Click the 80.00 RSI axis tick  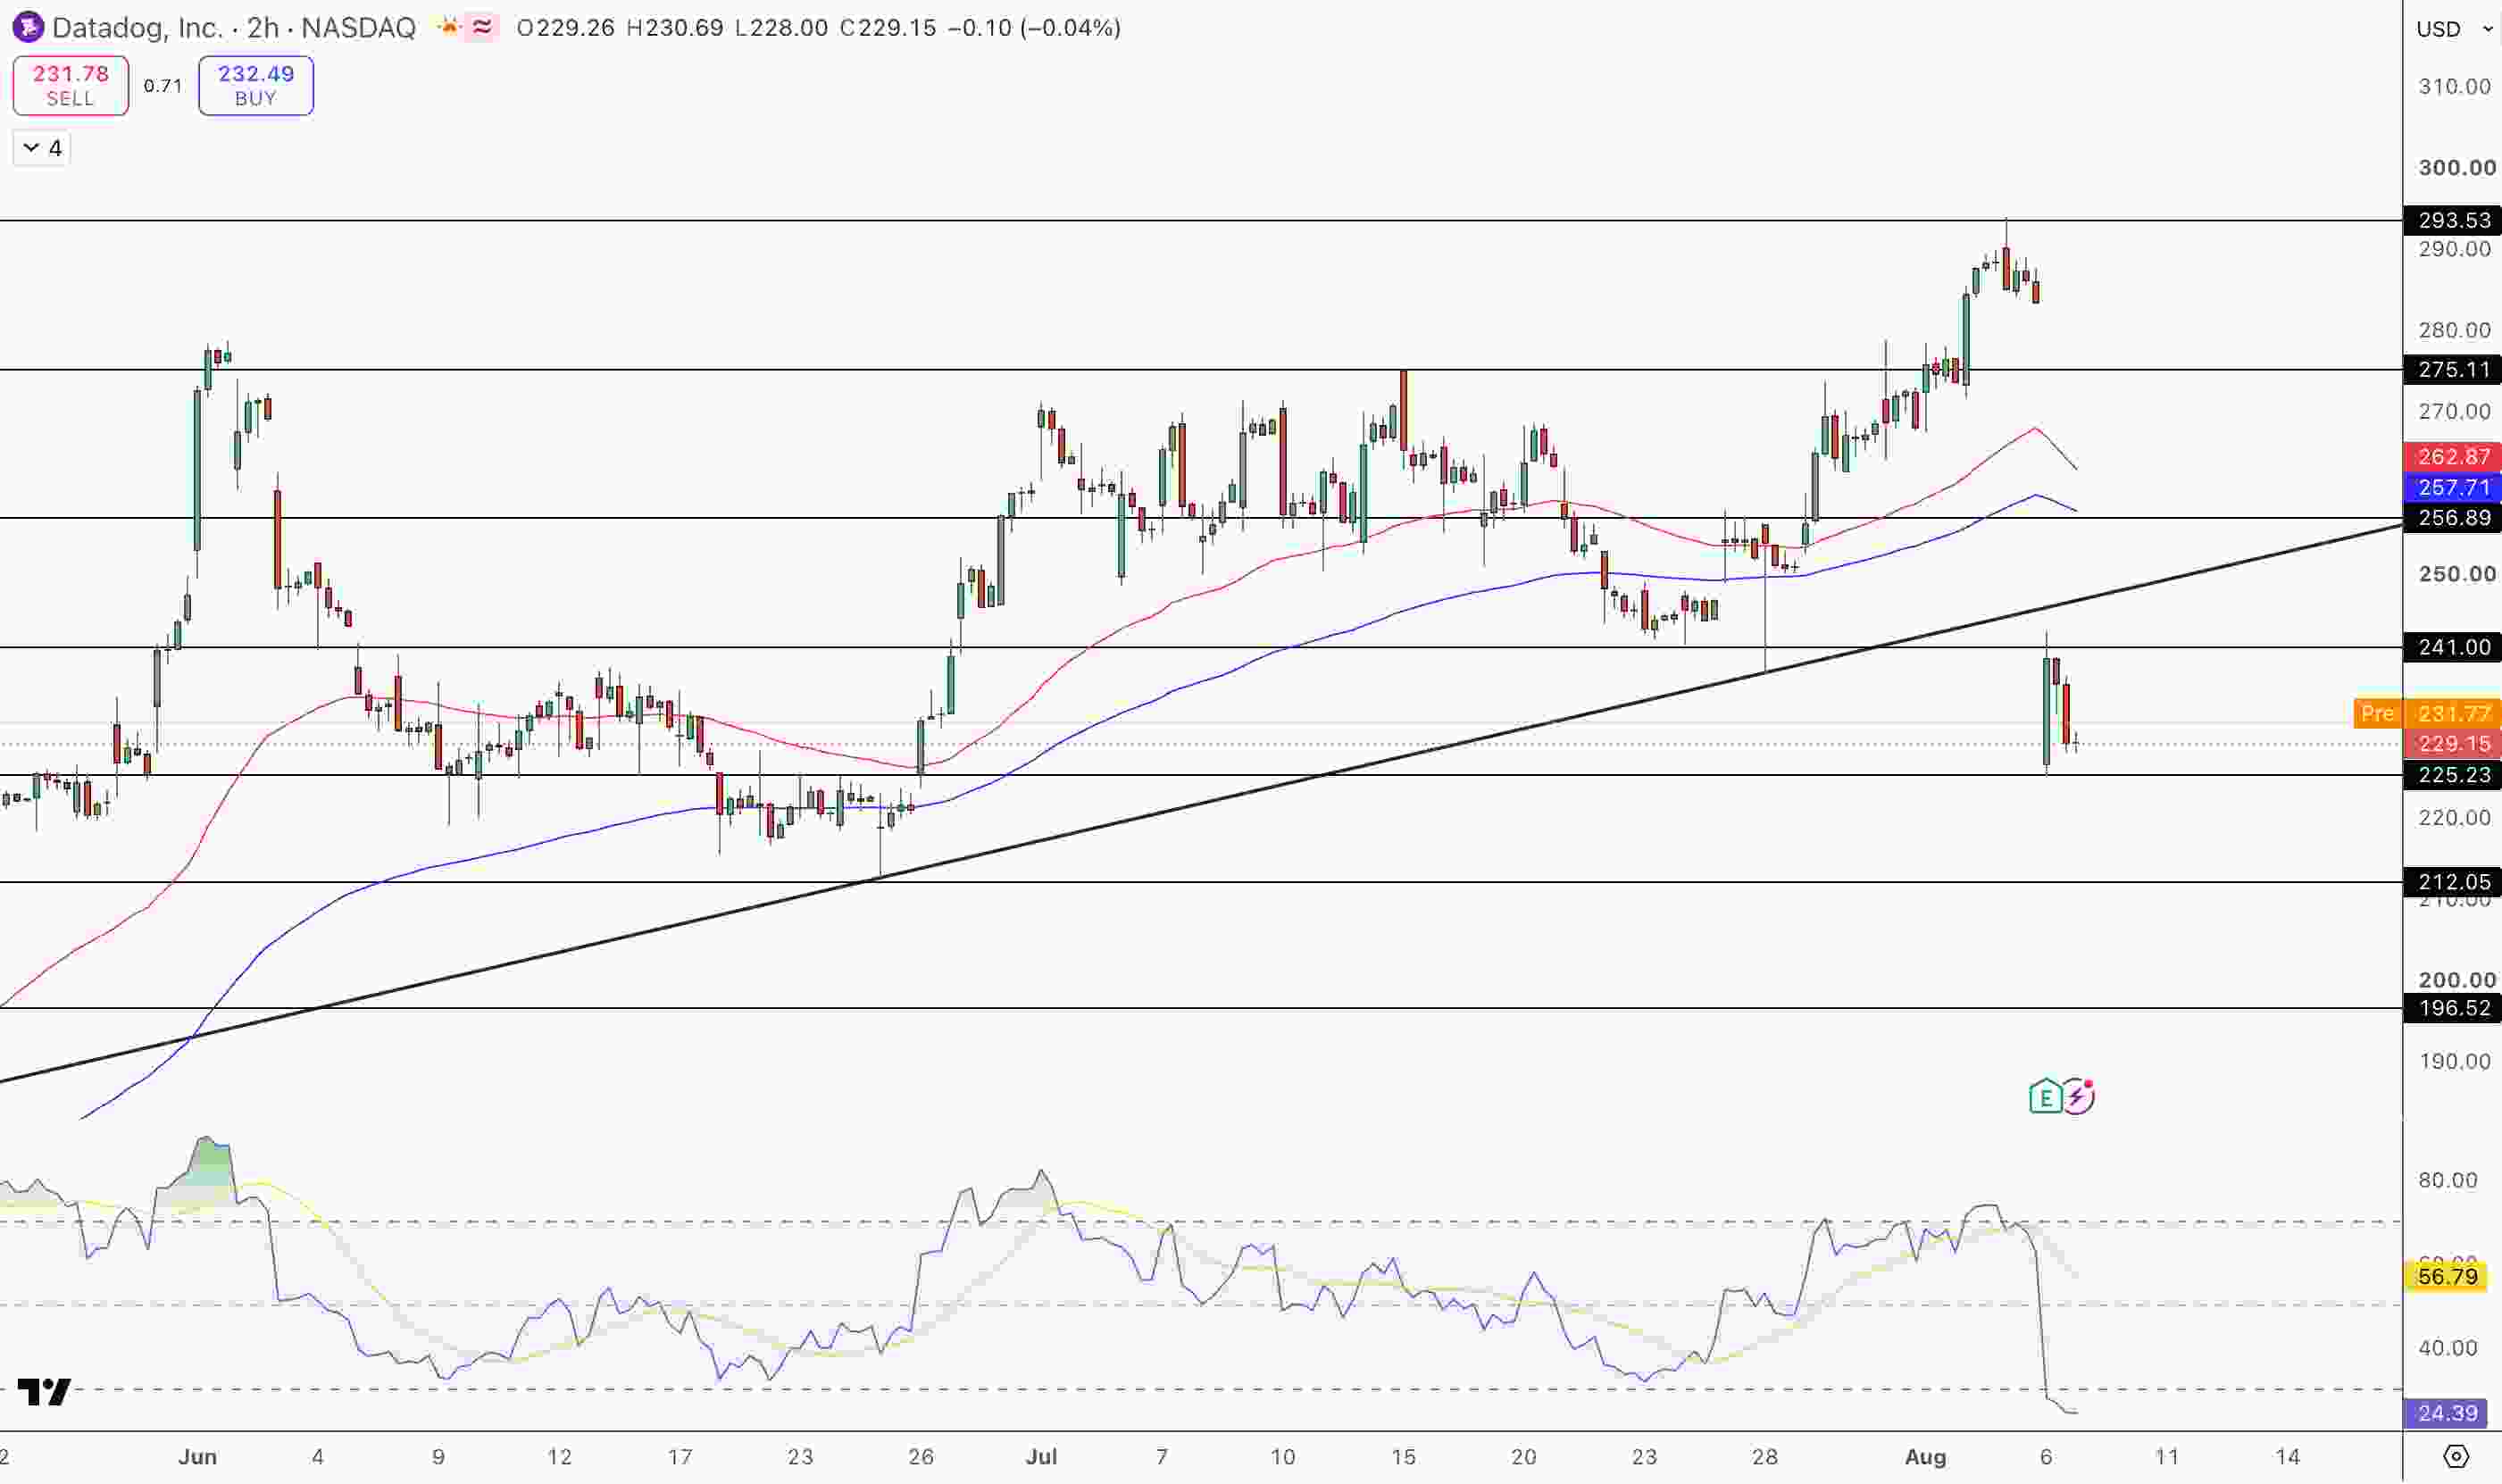pyautogui.click(x=2447, y=1180)
